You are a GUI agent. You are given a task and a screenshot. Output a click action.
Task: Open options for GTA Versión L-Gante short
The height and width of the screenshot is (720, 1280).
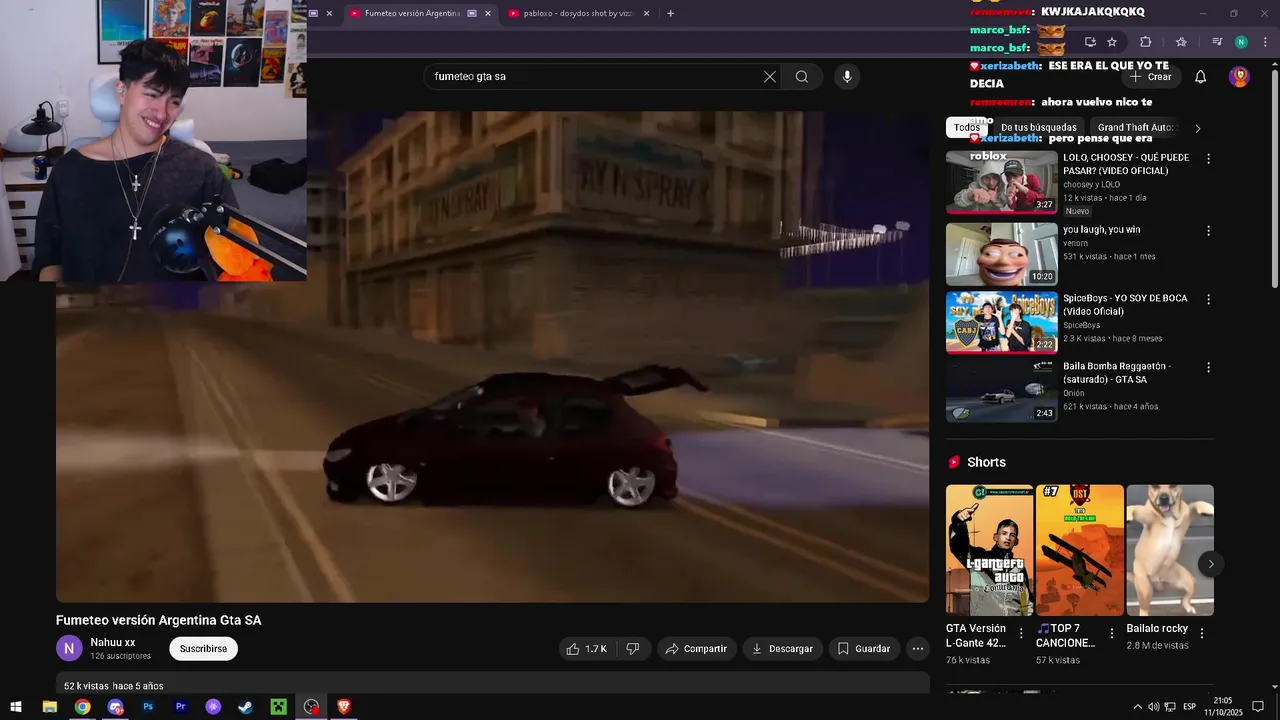click(x=1021, y=633)
